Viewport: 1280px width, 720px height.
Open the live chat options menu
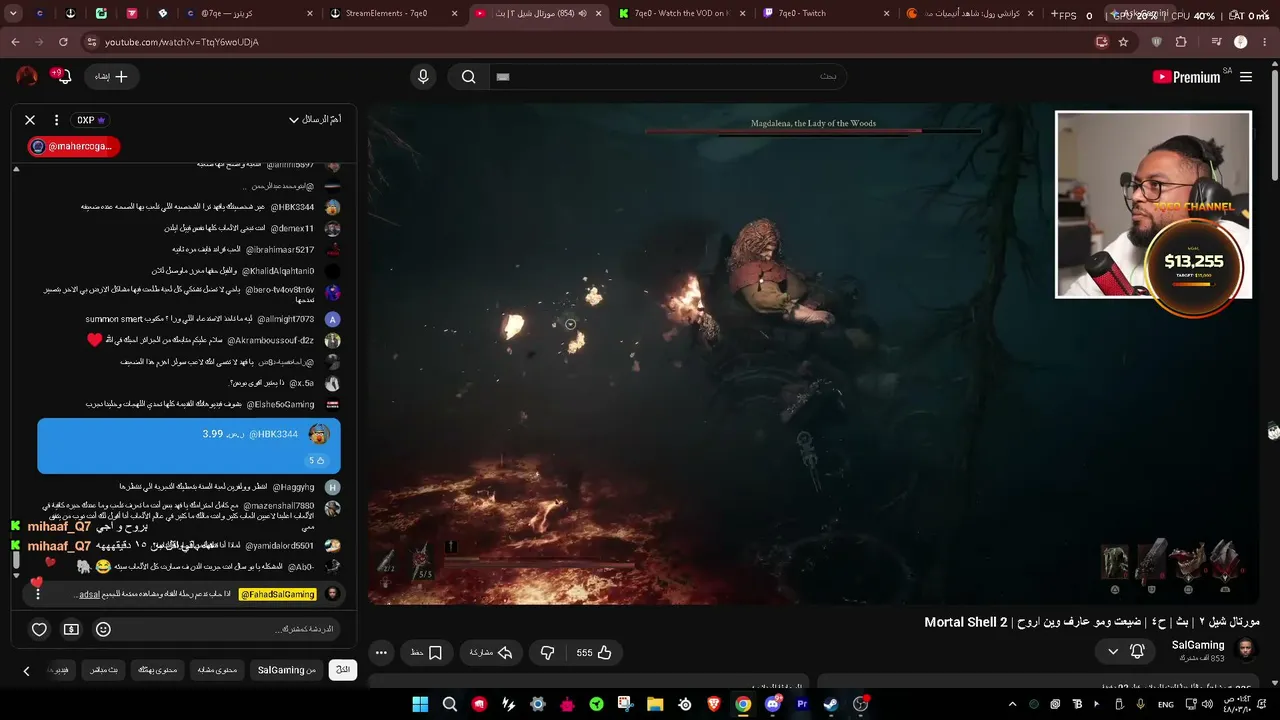[56, 120]
